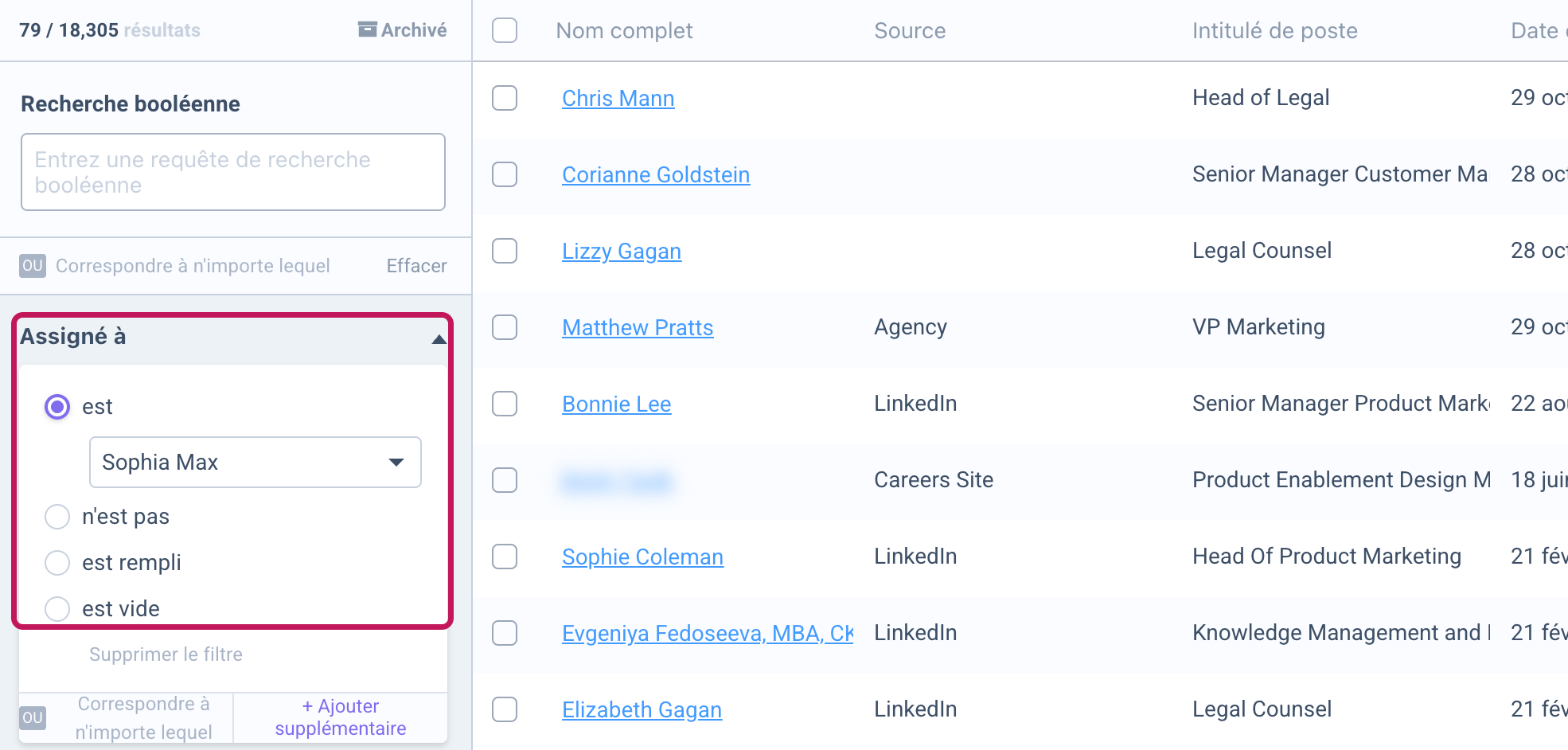Image resolution: width=1568 pixels, height=750 pixels.
Task: Click Supprimer le filtre
Action: click(166, 655)
